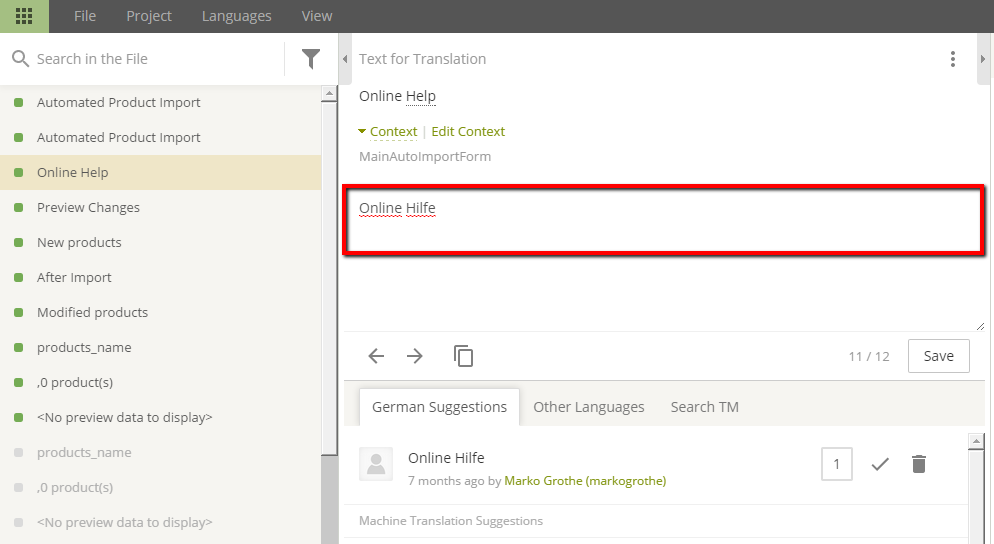Viewport: 994px width, 544px height.
Task: Click the Edit Context link
Action: tap(468, 132)
